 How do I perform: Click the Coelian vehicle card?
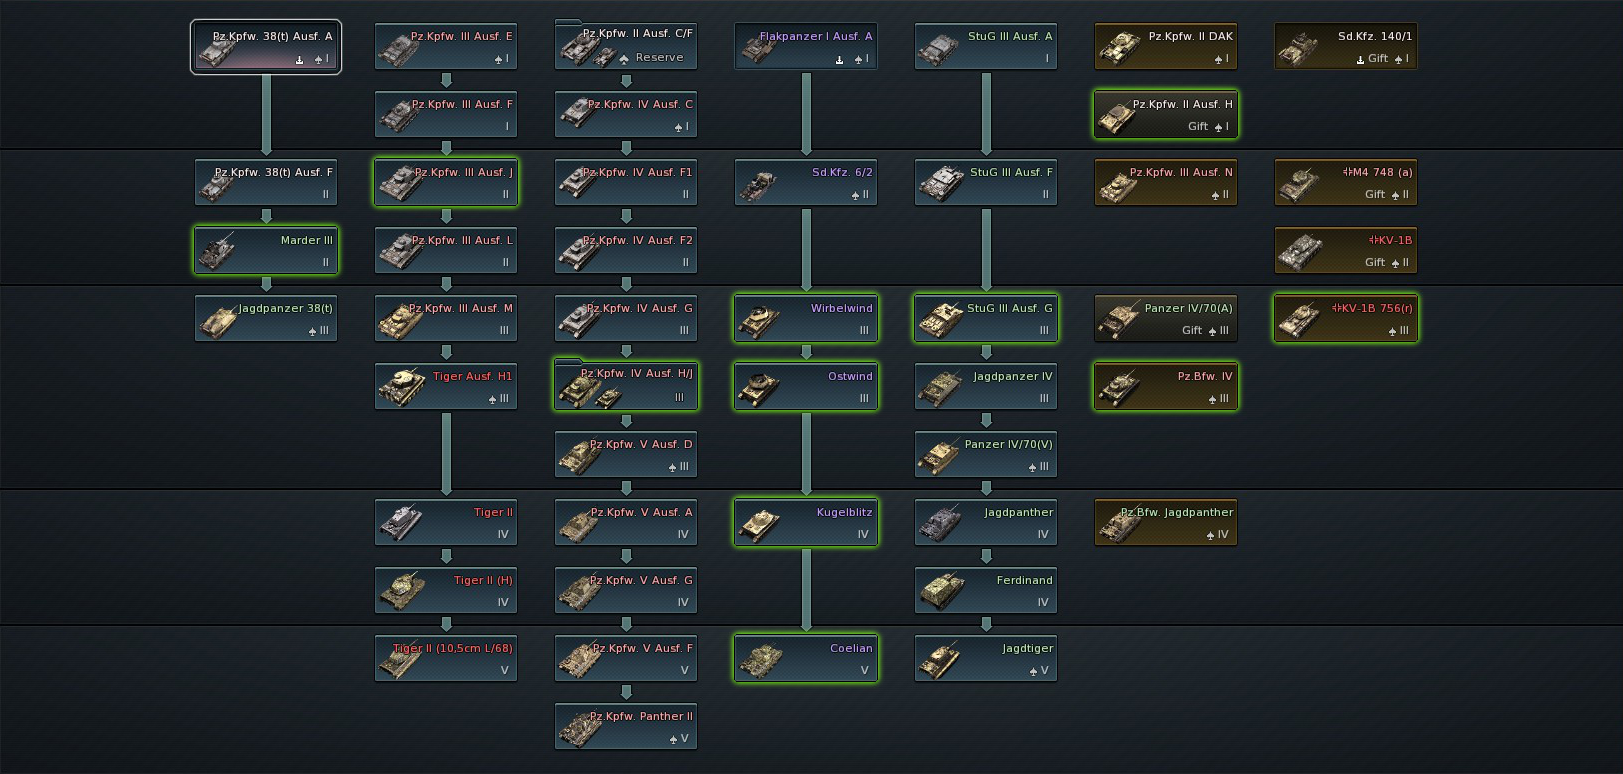pyautogui.click(x=806, y=658)
